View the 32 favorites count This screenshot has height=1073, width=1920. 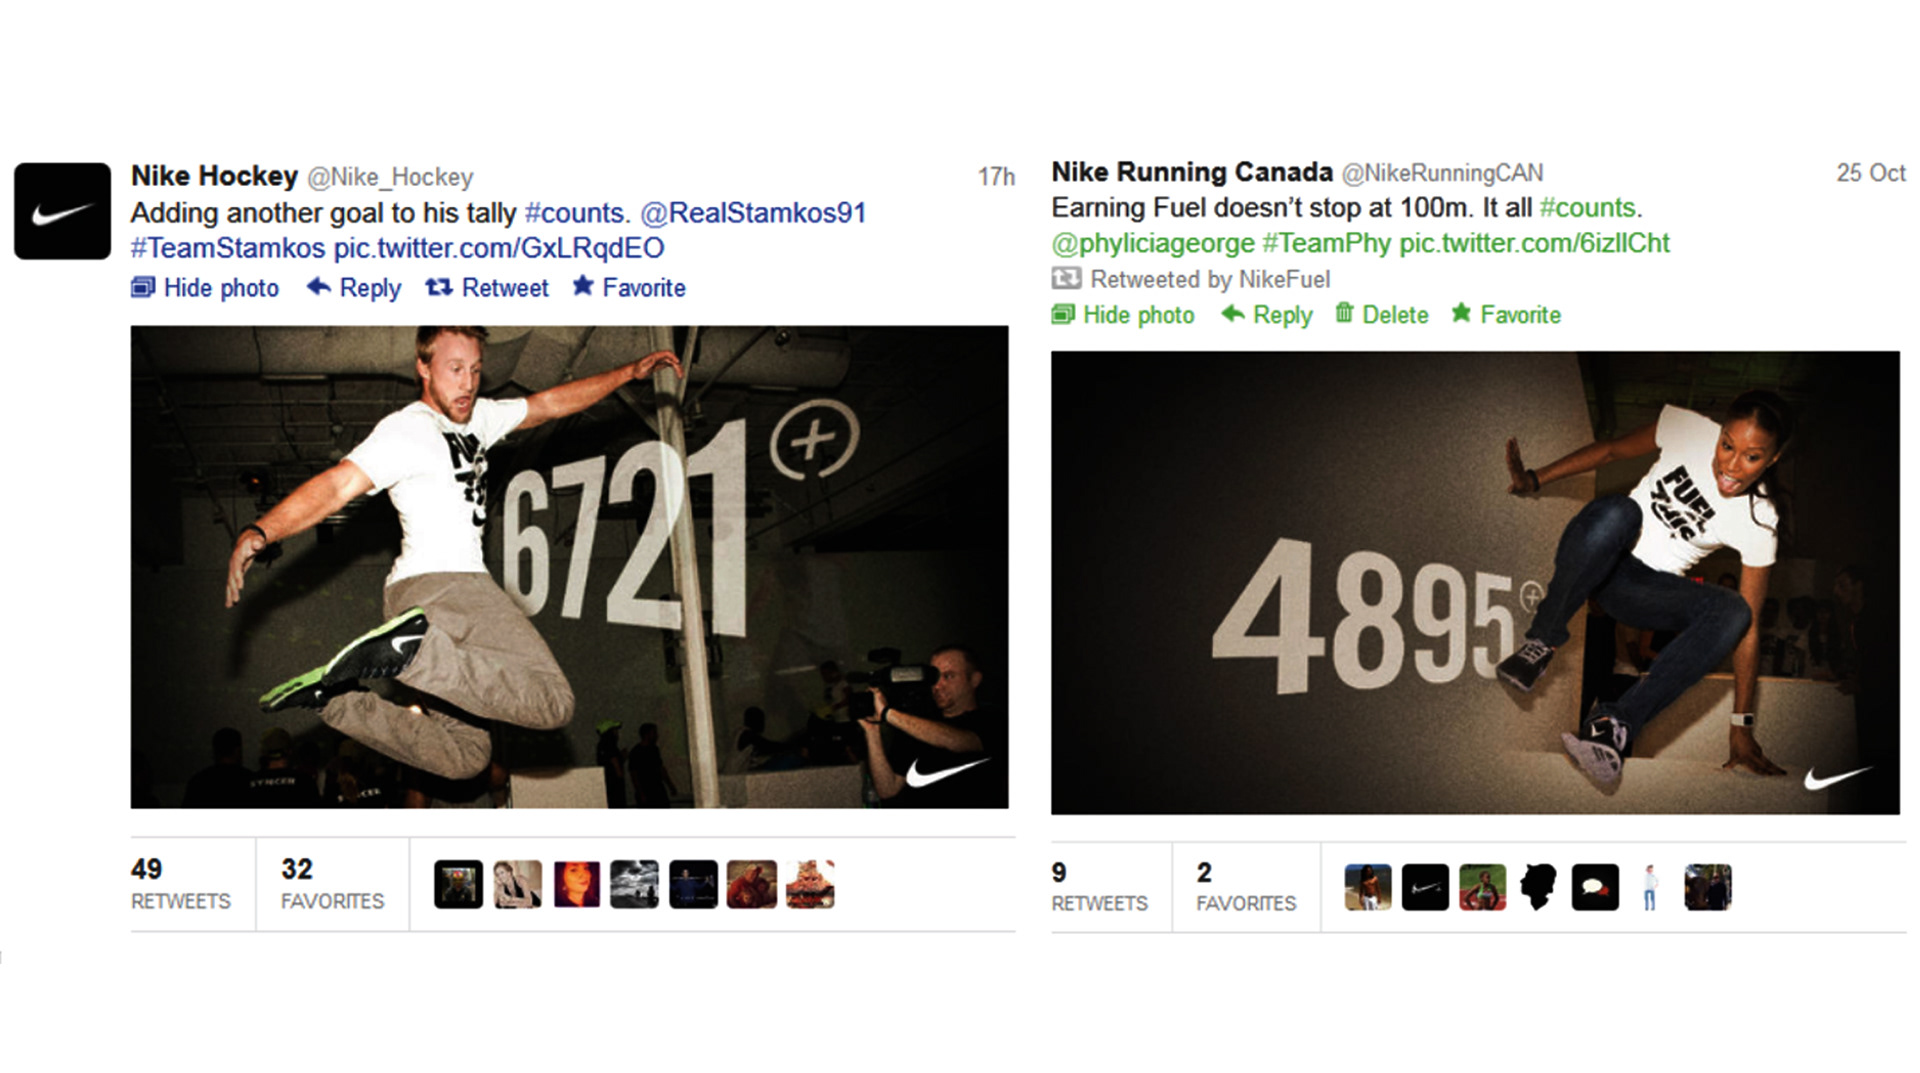coord(332,884)
